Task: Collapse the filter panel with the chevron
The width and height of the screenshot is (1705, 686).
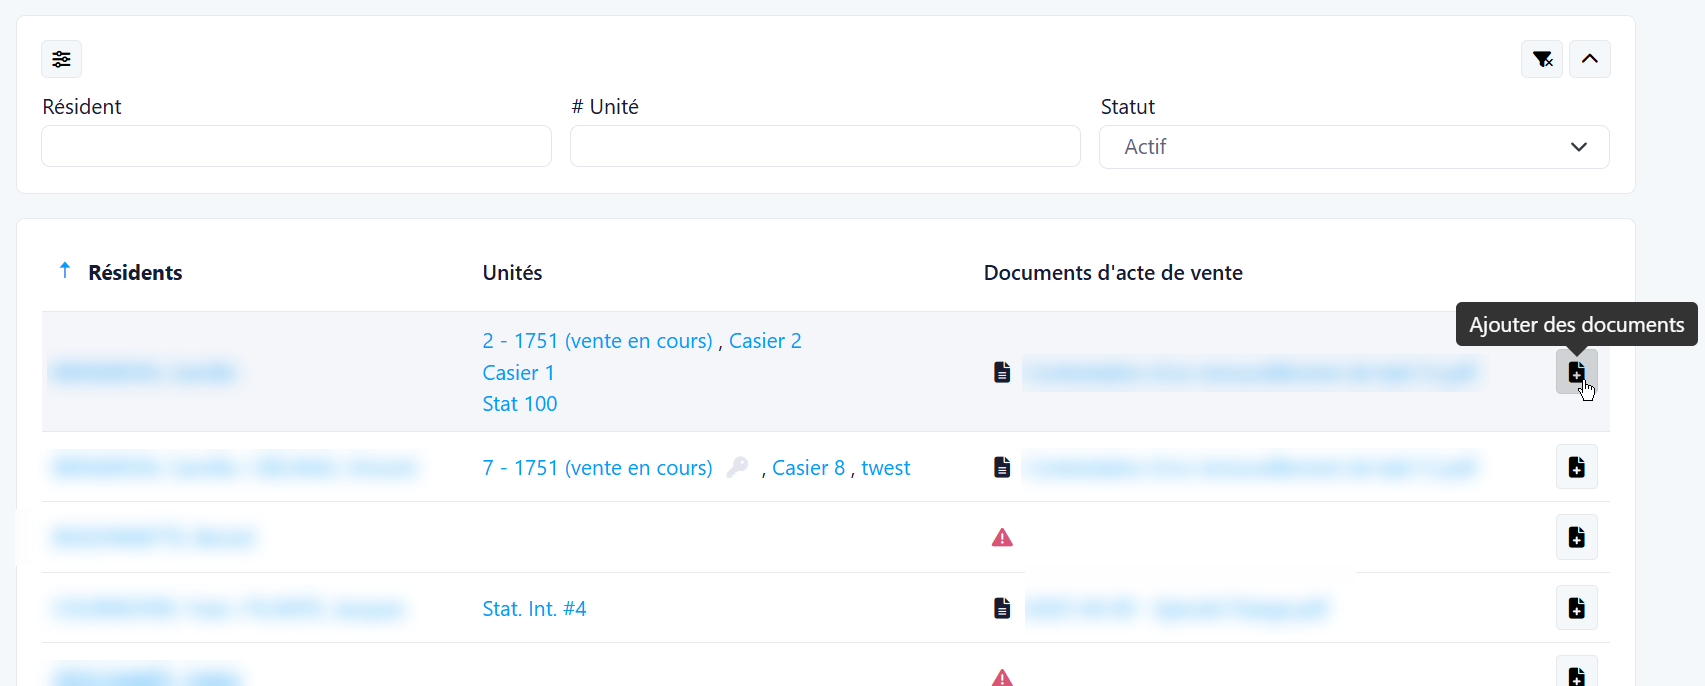Action: pos(1590,59)
